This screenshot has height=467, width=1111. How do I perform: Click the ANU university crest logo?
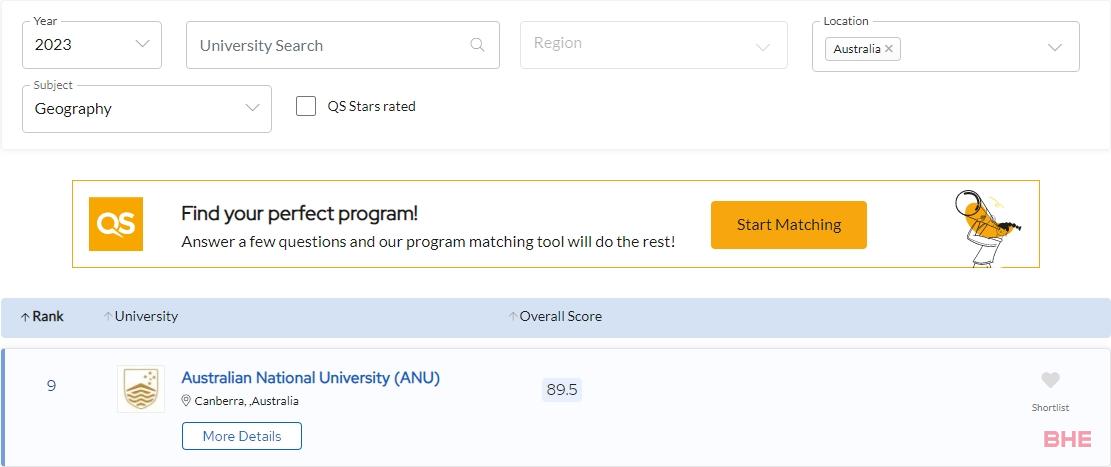tap(141, 389)
